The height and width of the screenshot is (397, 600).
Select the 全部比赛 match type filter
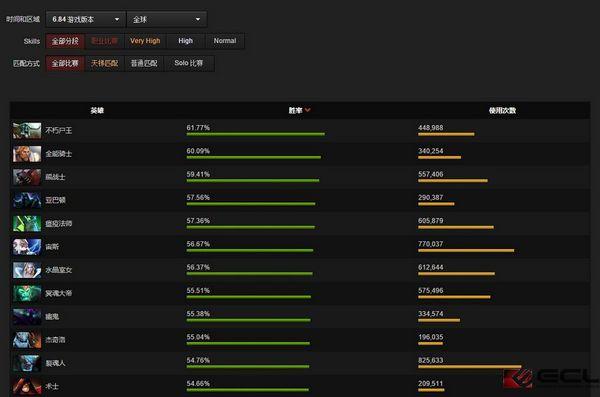[65, 63]
